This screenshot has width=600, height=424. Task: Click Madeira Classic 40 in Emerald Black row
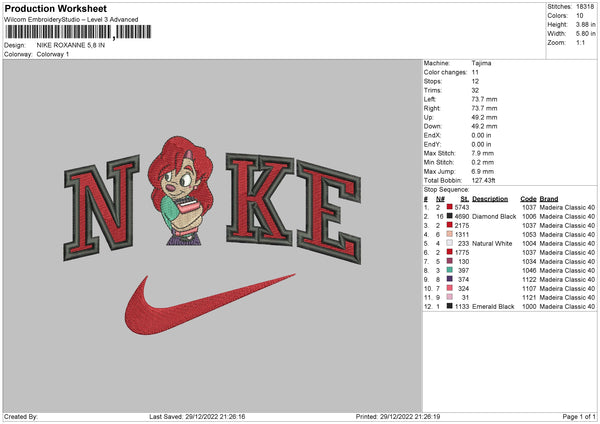[567, 307]
